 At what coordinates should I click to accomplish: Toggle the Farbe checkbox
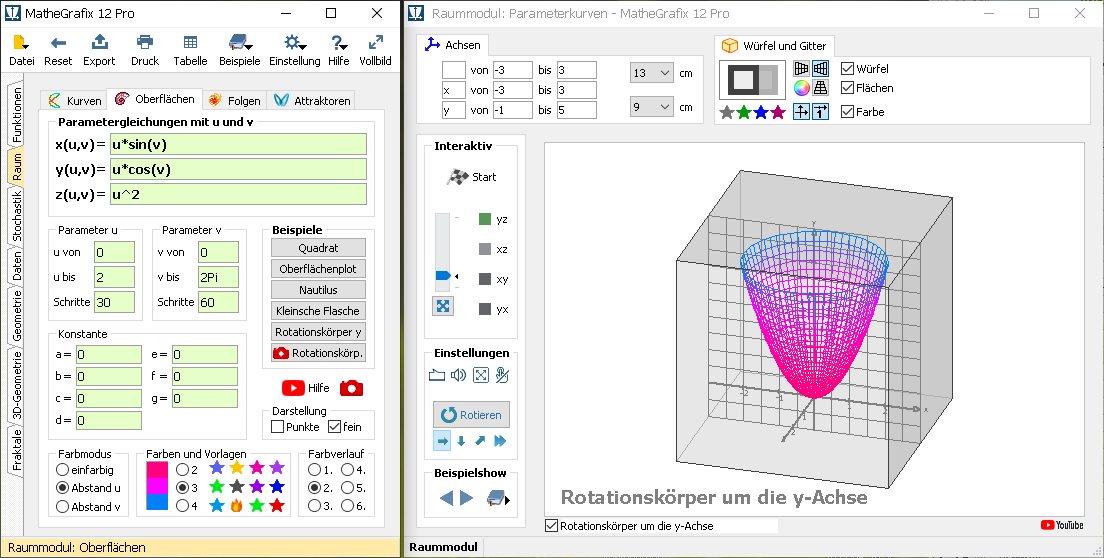[x=848, y=112]
